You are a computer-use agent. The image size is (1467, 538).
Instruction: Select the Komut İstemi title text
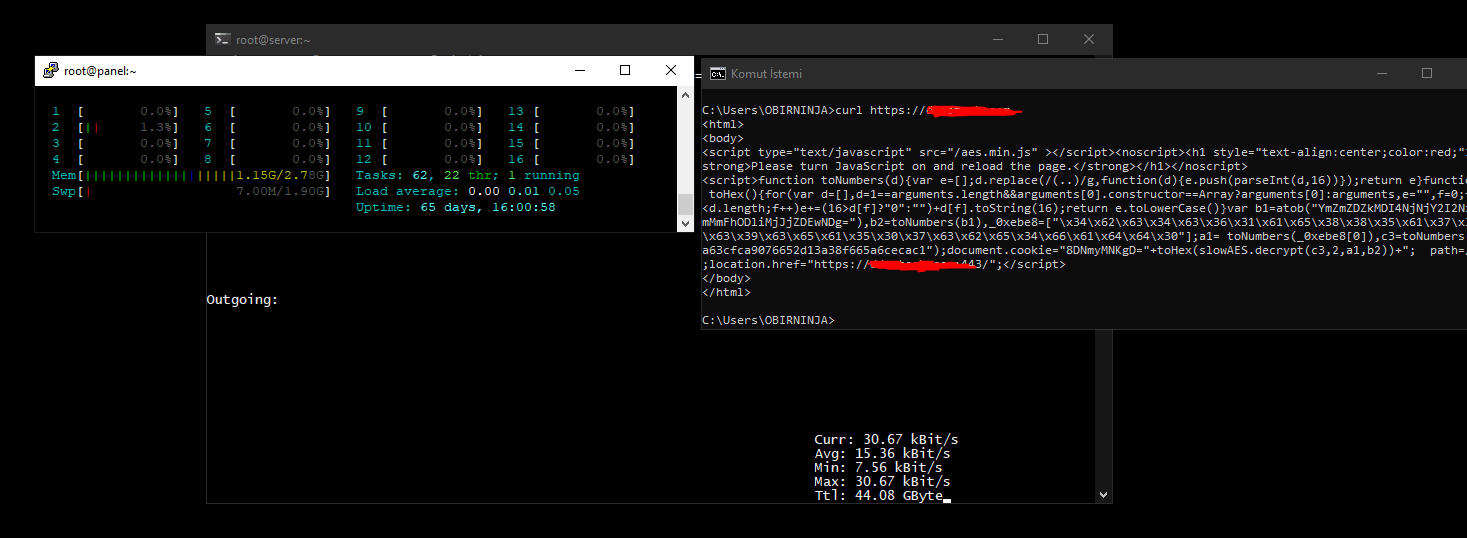point(766,74)
